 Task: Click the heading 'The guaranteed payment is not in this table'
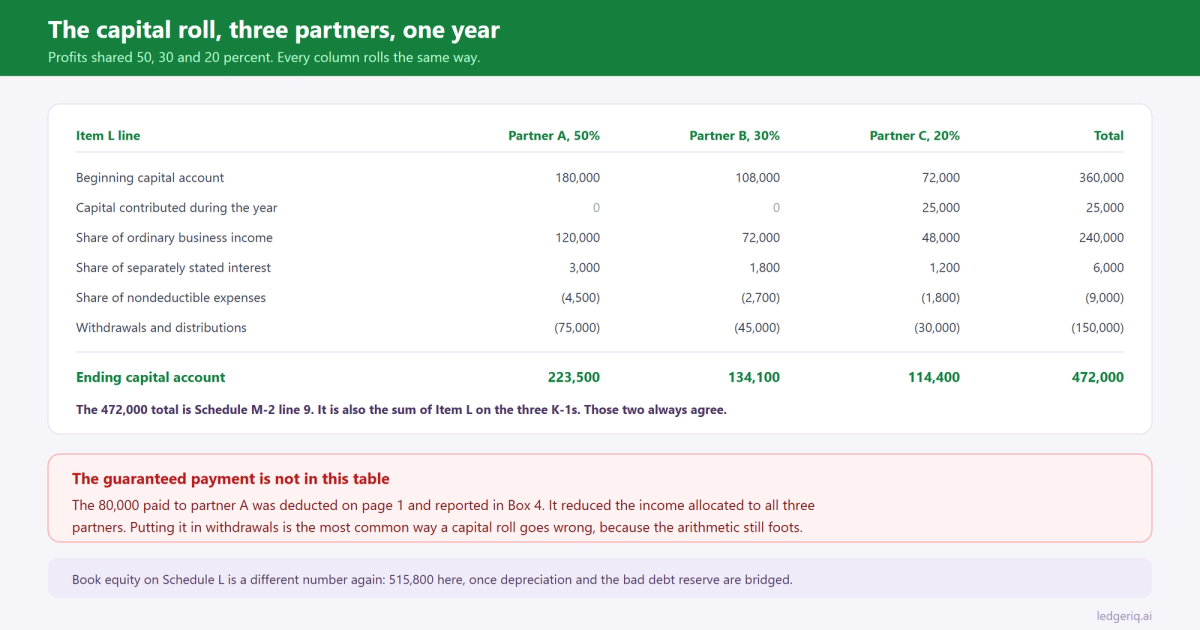[x=231, y=479]
